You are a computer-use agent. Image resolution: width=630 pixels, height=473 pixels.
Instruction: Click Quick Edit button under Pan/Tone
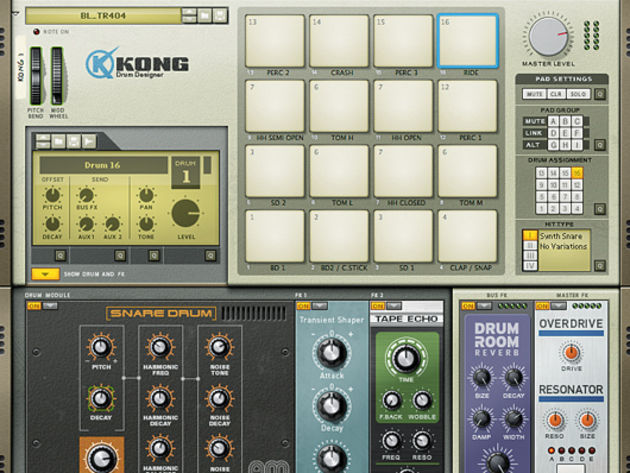(x=154, y=256)
